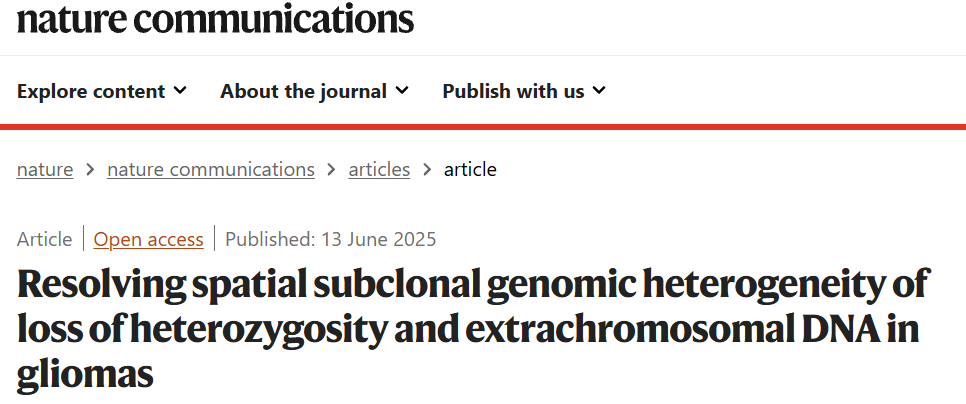Open the About the journal menu label
The width and height of the screenshot is (966, 404).
click(303, 91)
